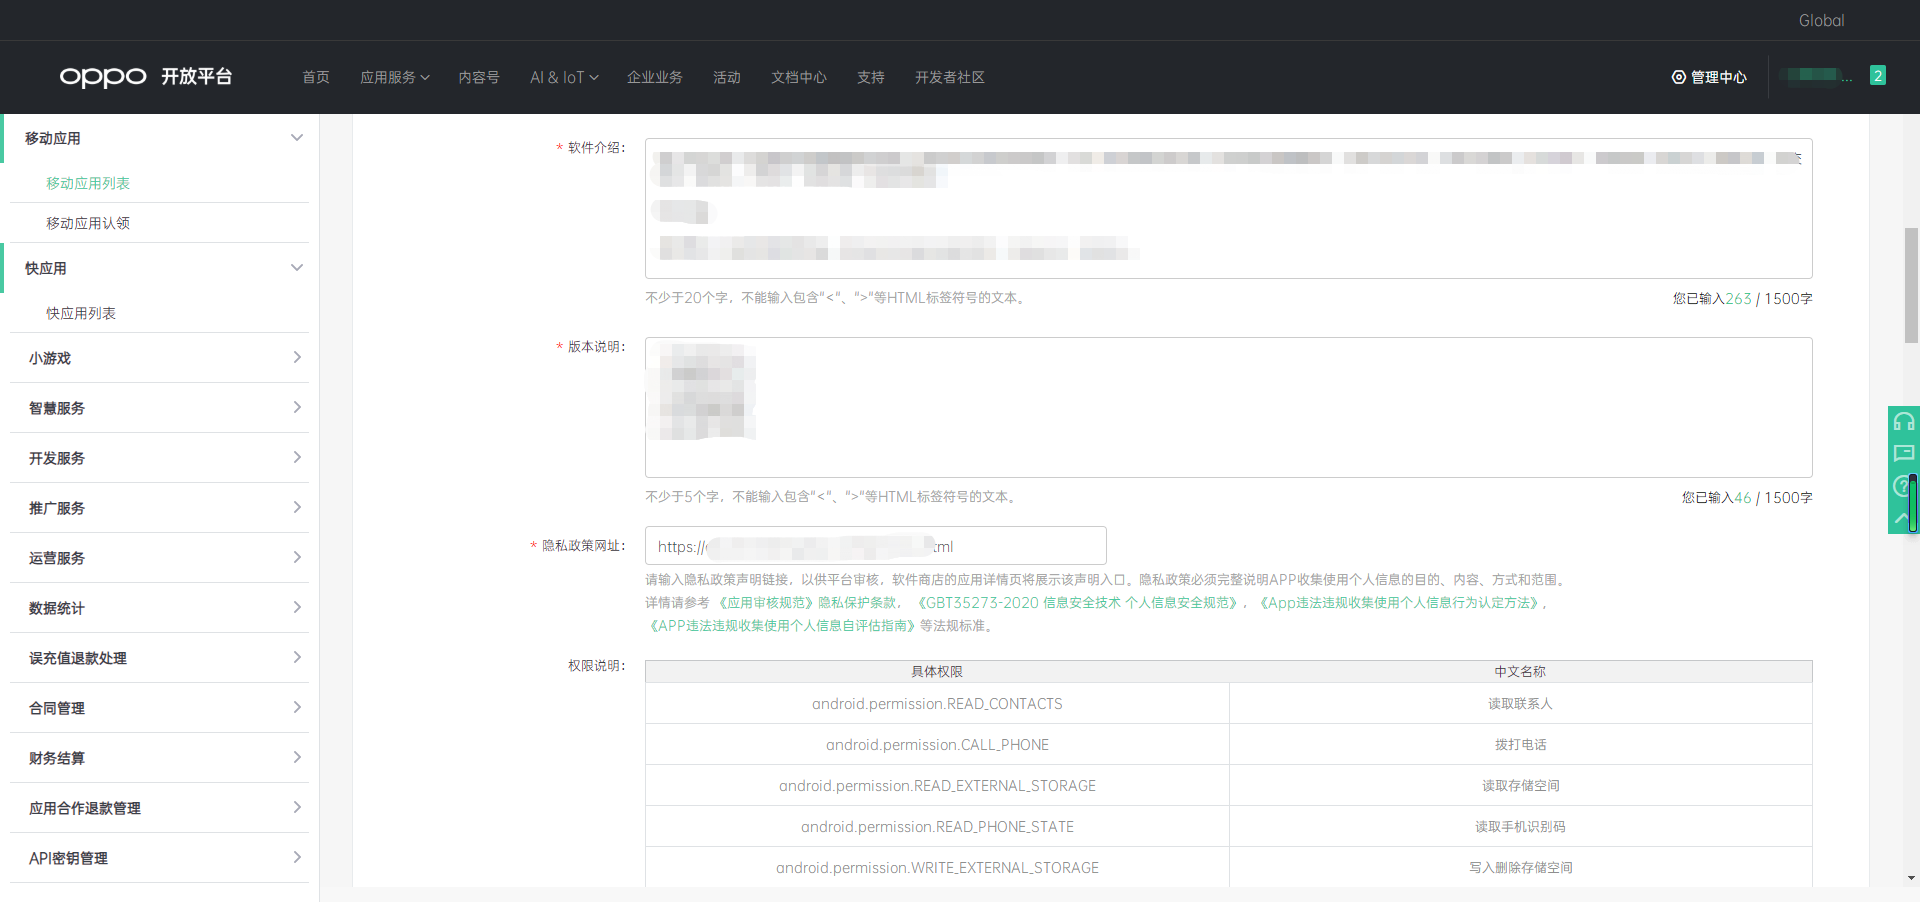Viewport: 1920px width, 902px height.
Task: Expand the 小游戏 sidebar section
Action: click(x=160, y=358)
